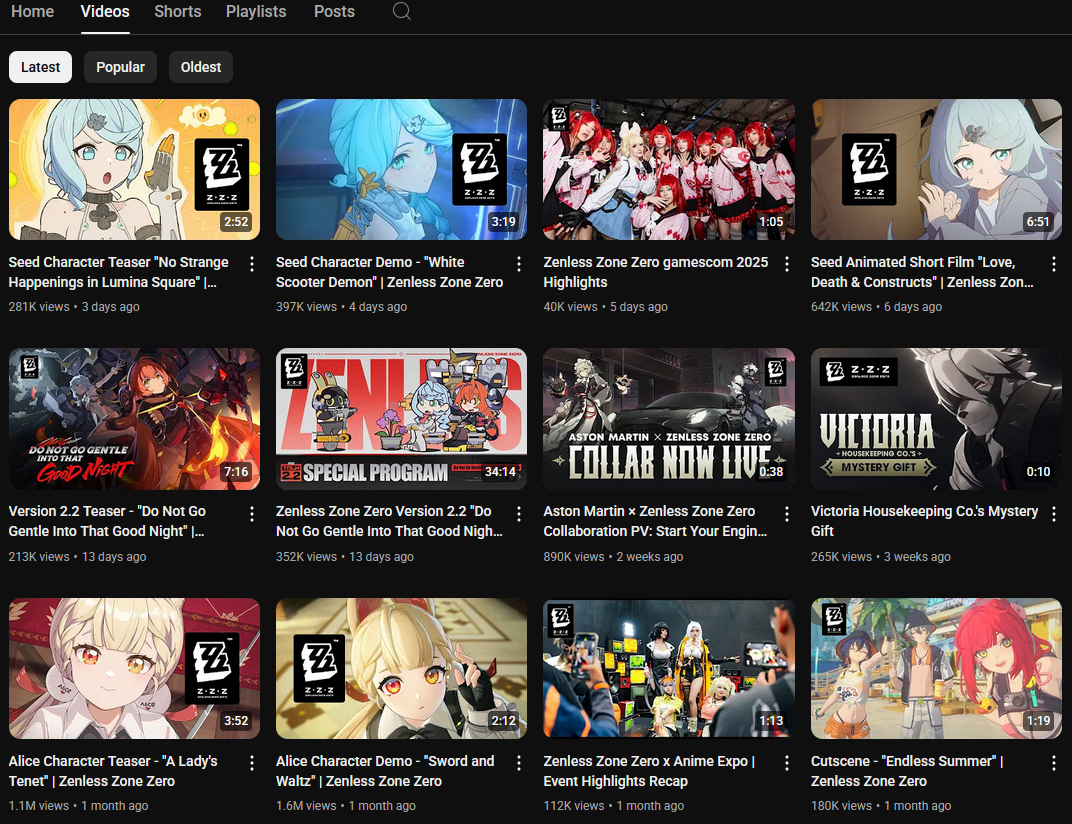Open more actions for Aston Martin Collaboration PV
Image resolution: width=1072 pixels, height=824 pixels.
787,513
